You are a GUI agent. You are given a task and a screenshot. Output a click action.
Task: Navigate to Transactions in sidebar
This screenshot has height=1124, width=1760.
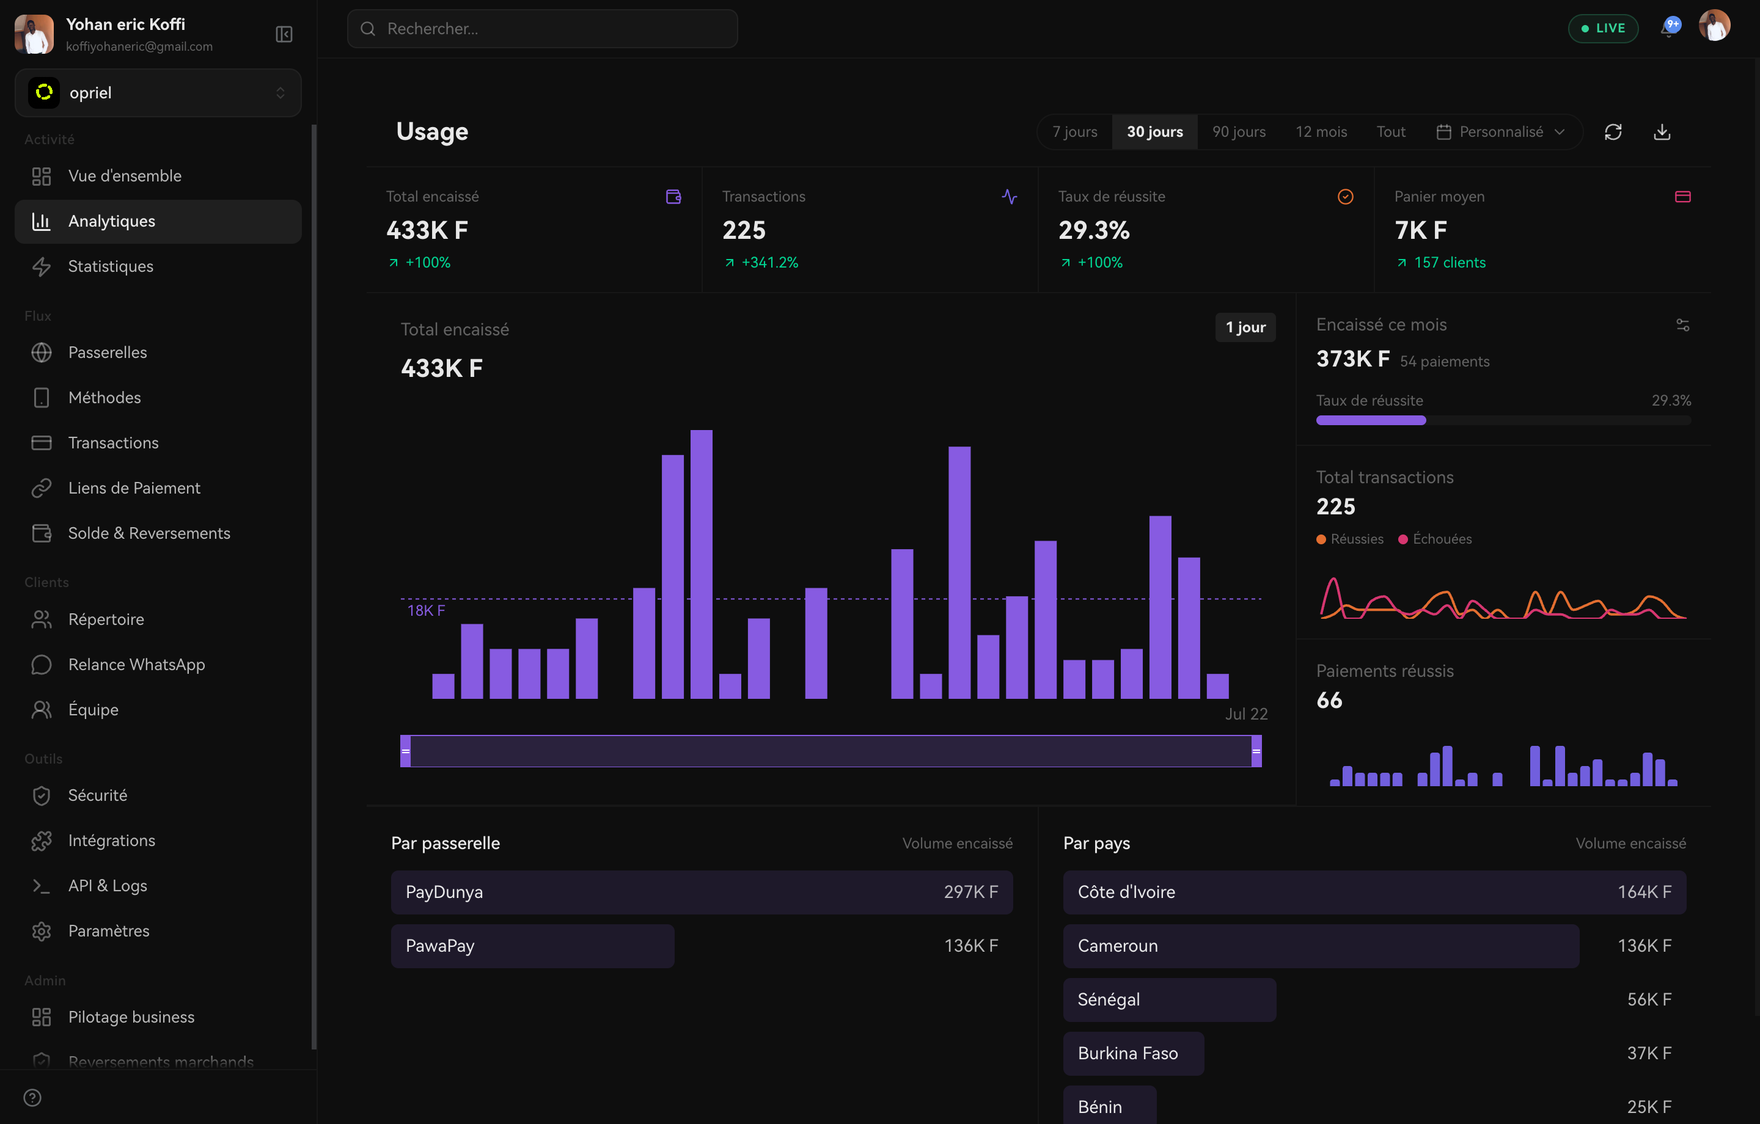pyautogui.click(x=158, y=443)
